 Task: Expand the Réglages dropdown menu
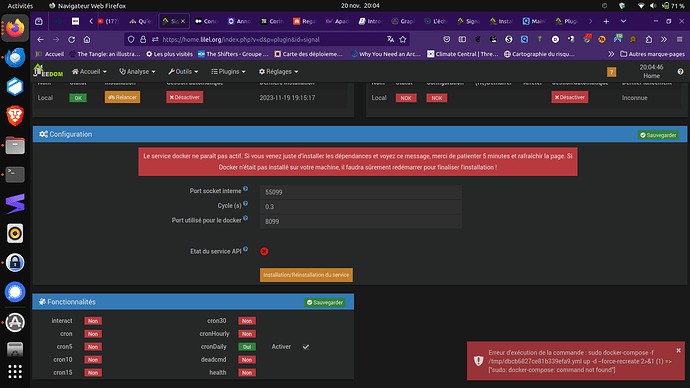(x=279, y=72)
